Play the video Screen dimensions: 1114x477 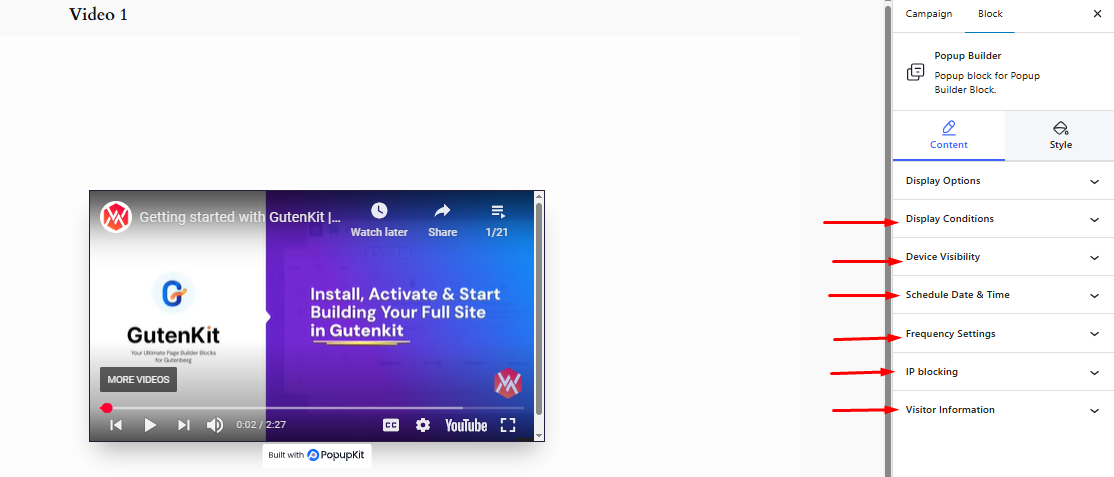pos(150,425)
